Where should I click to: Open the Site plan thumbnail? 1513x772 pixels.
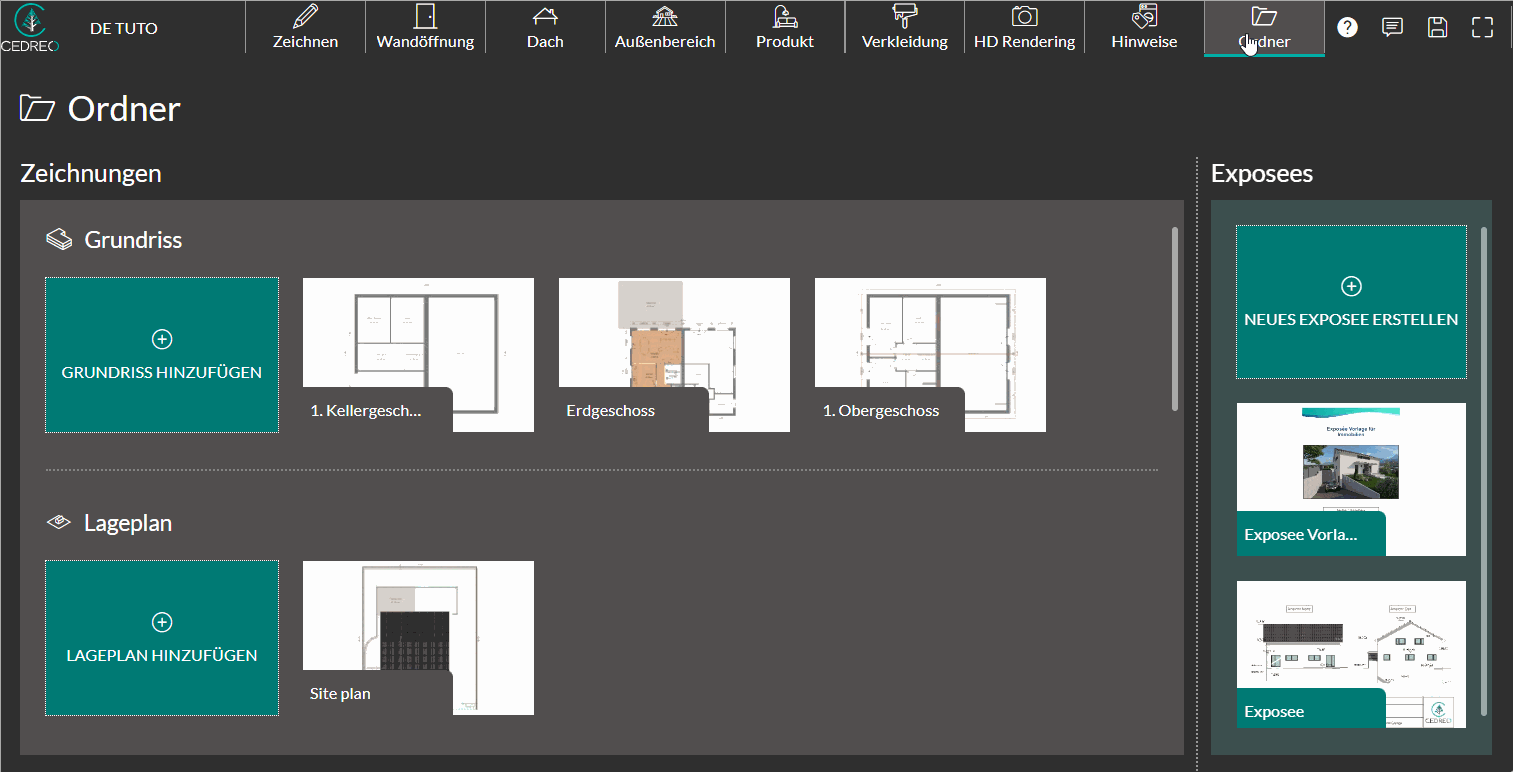tap(418, 638)
